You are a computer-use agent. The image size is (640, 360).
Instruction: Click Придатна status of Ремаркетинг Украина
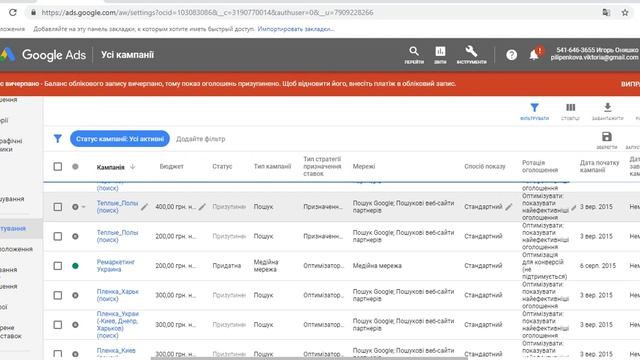coord(227,266)
